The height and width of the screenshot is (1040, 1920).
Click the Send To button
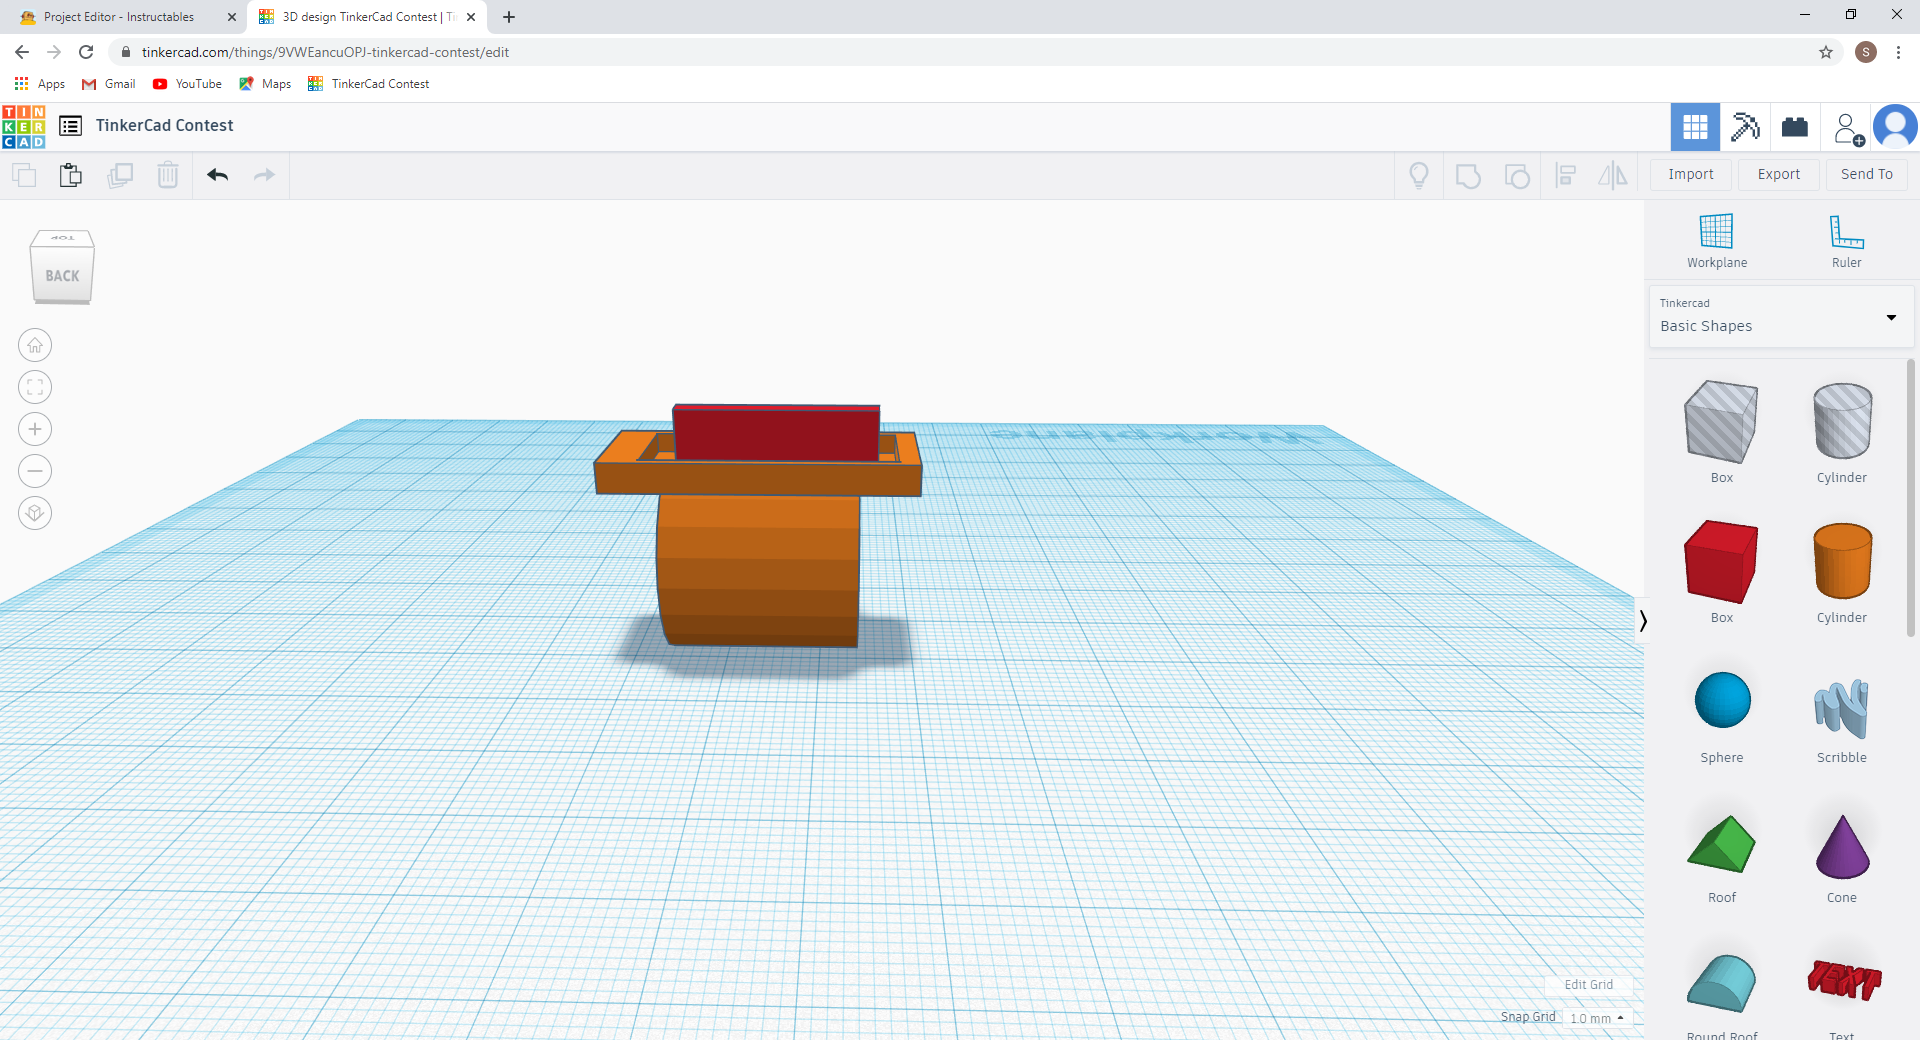point(1867,174)
